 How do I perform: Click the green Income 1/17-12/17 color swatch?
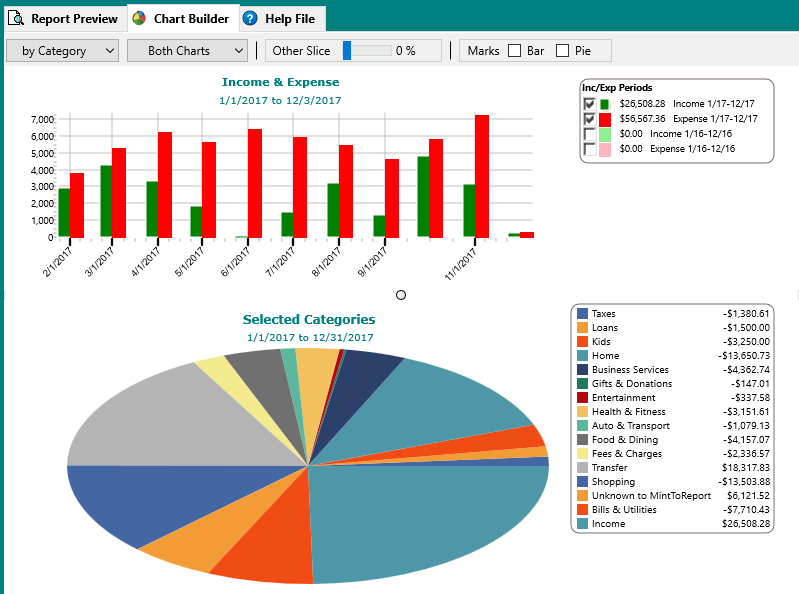pyautogui.click(x=604, y=104)
